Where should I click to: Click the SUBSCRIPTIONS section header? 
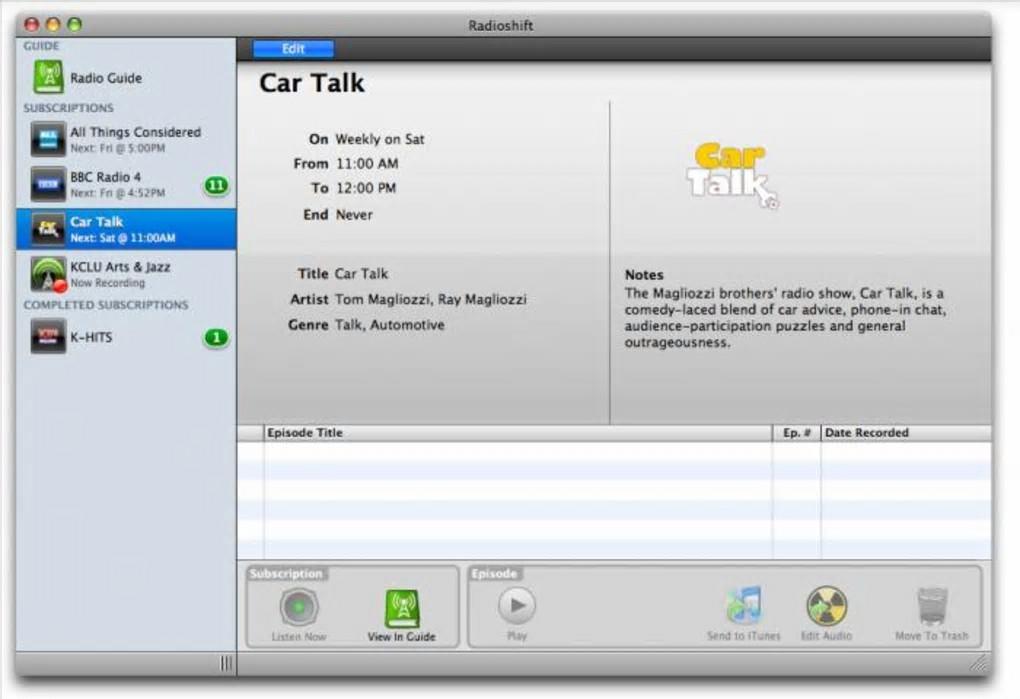68,108
